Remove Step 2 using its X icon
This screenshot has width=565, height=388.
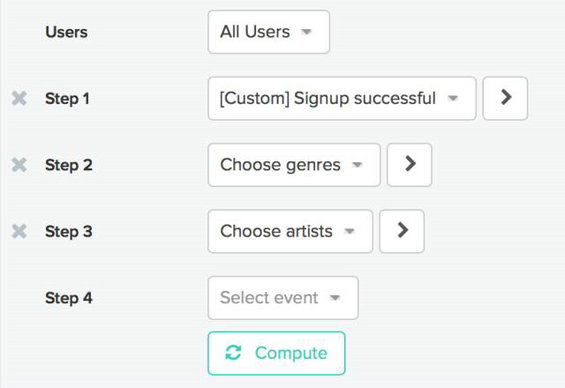click(x=19, y=165)
